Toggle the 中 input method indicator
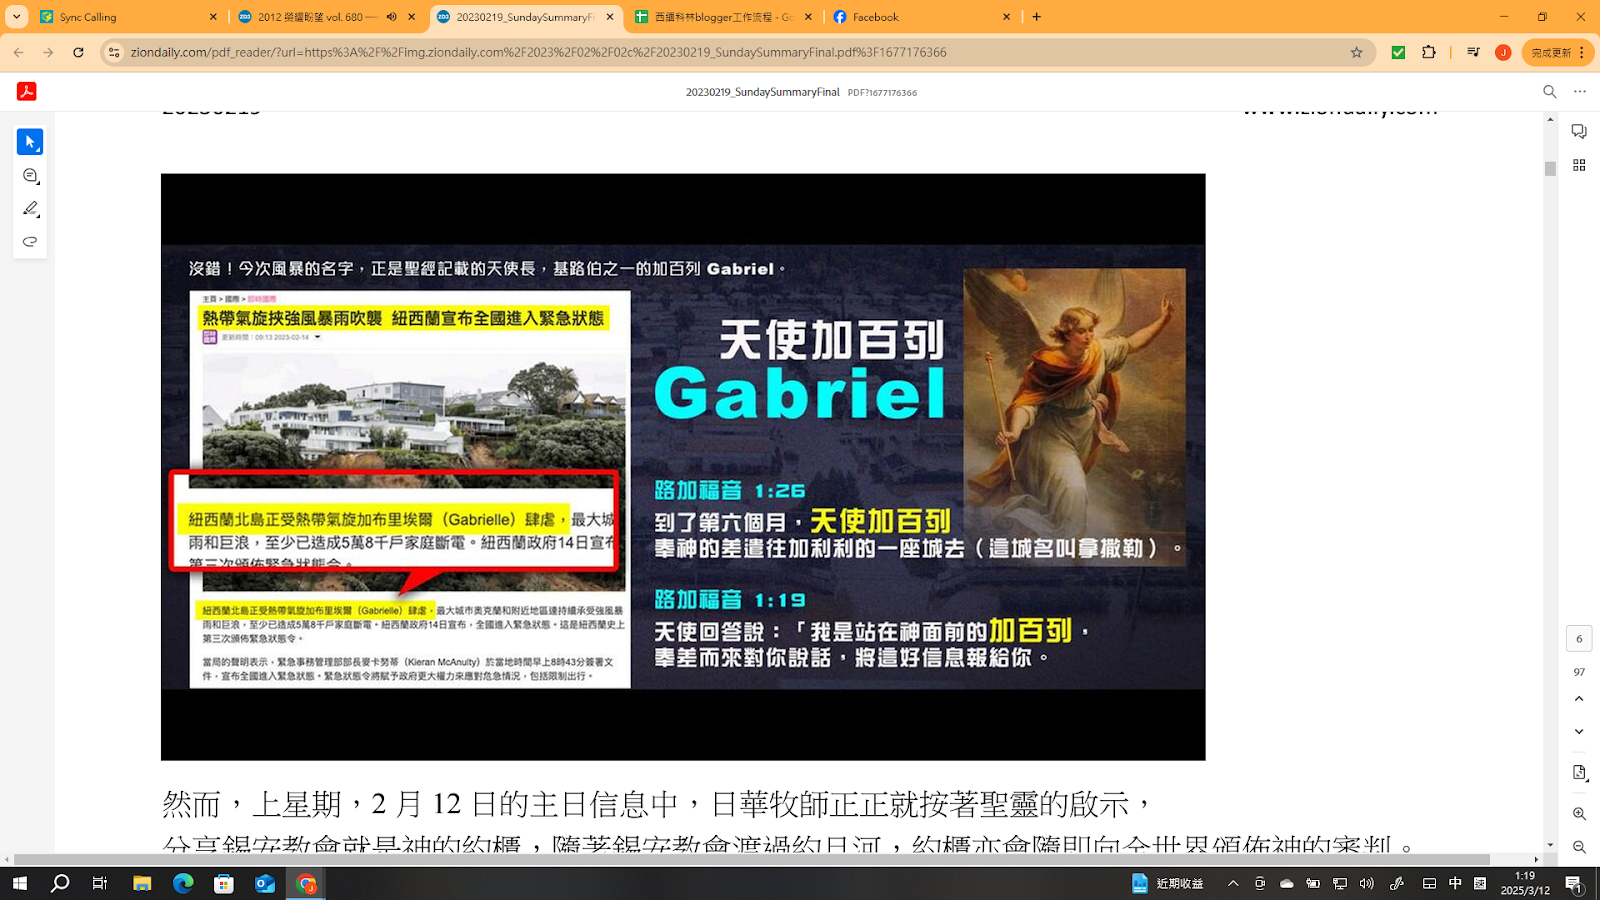The height and width of the screenshot is (900, 1600). 1455,883
